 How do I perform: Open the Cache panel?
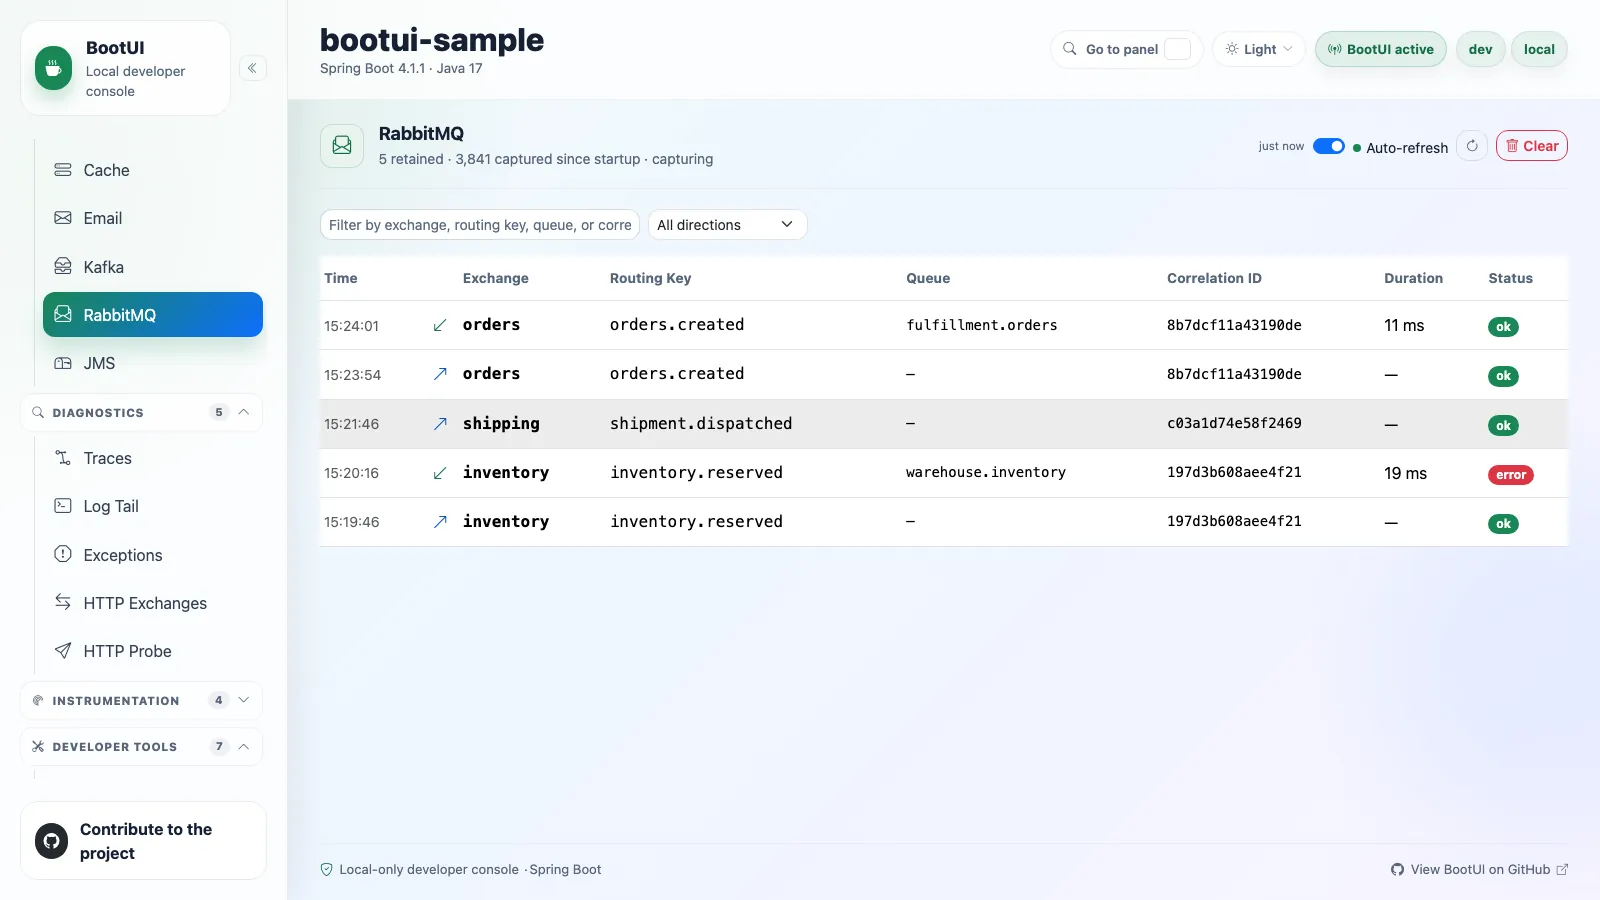tap(153, 170)
